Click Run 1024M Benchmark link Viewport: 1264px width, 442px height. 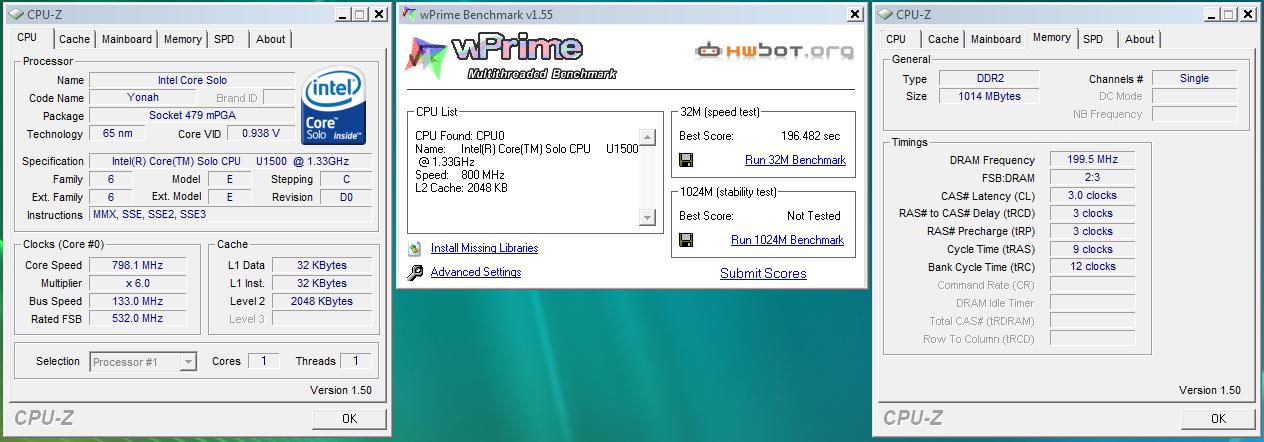[x=787, y=240]
